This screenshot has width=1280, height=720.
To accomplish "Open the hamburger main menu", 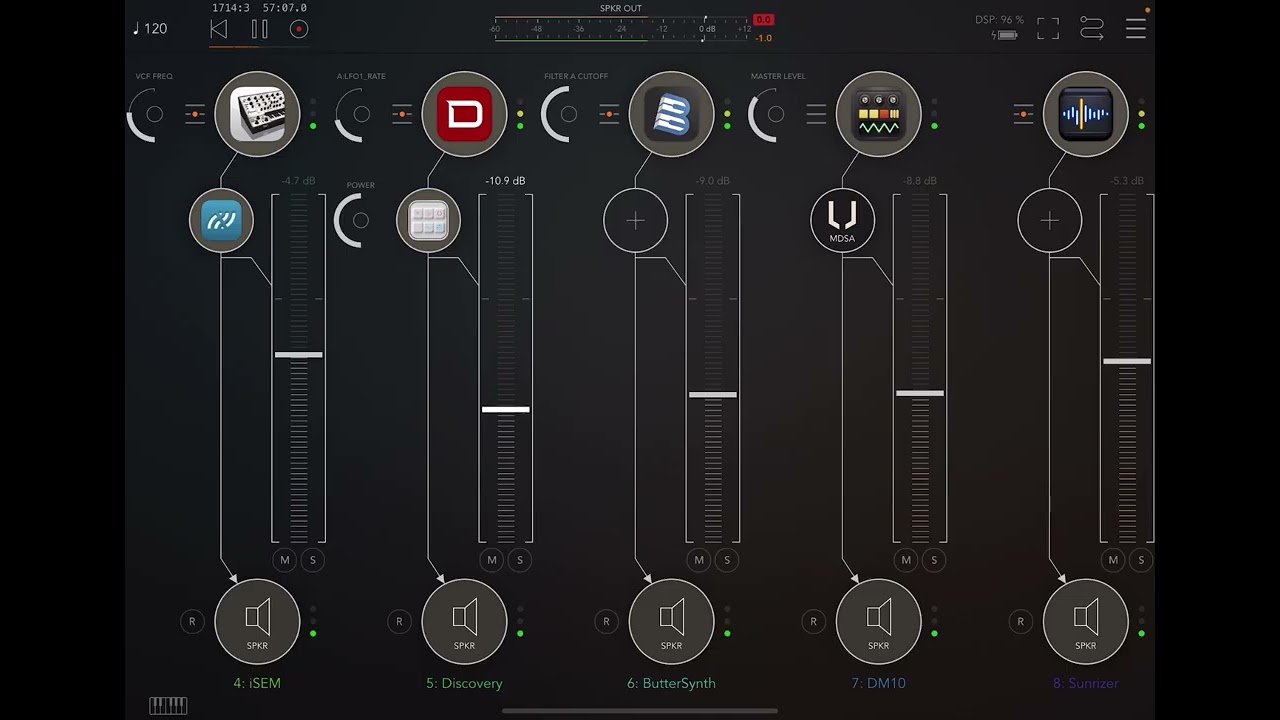I will [x=1136, y=29].
